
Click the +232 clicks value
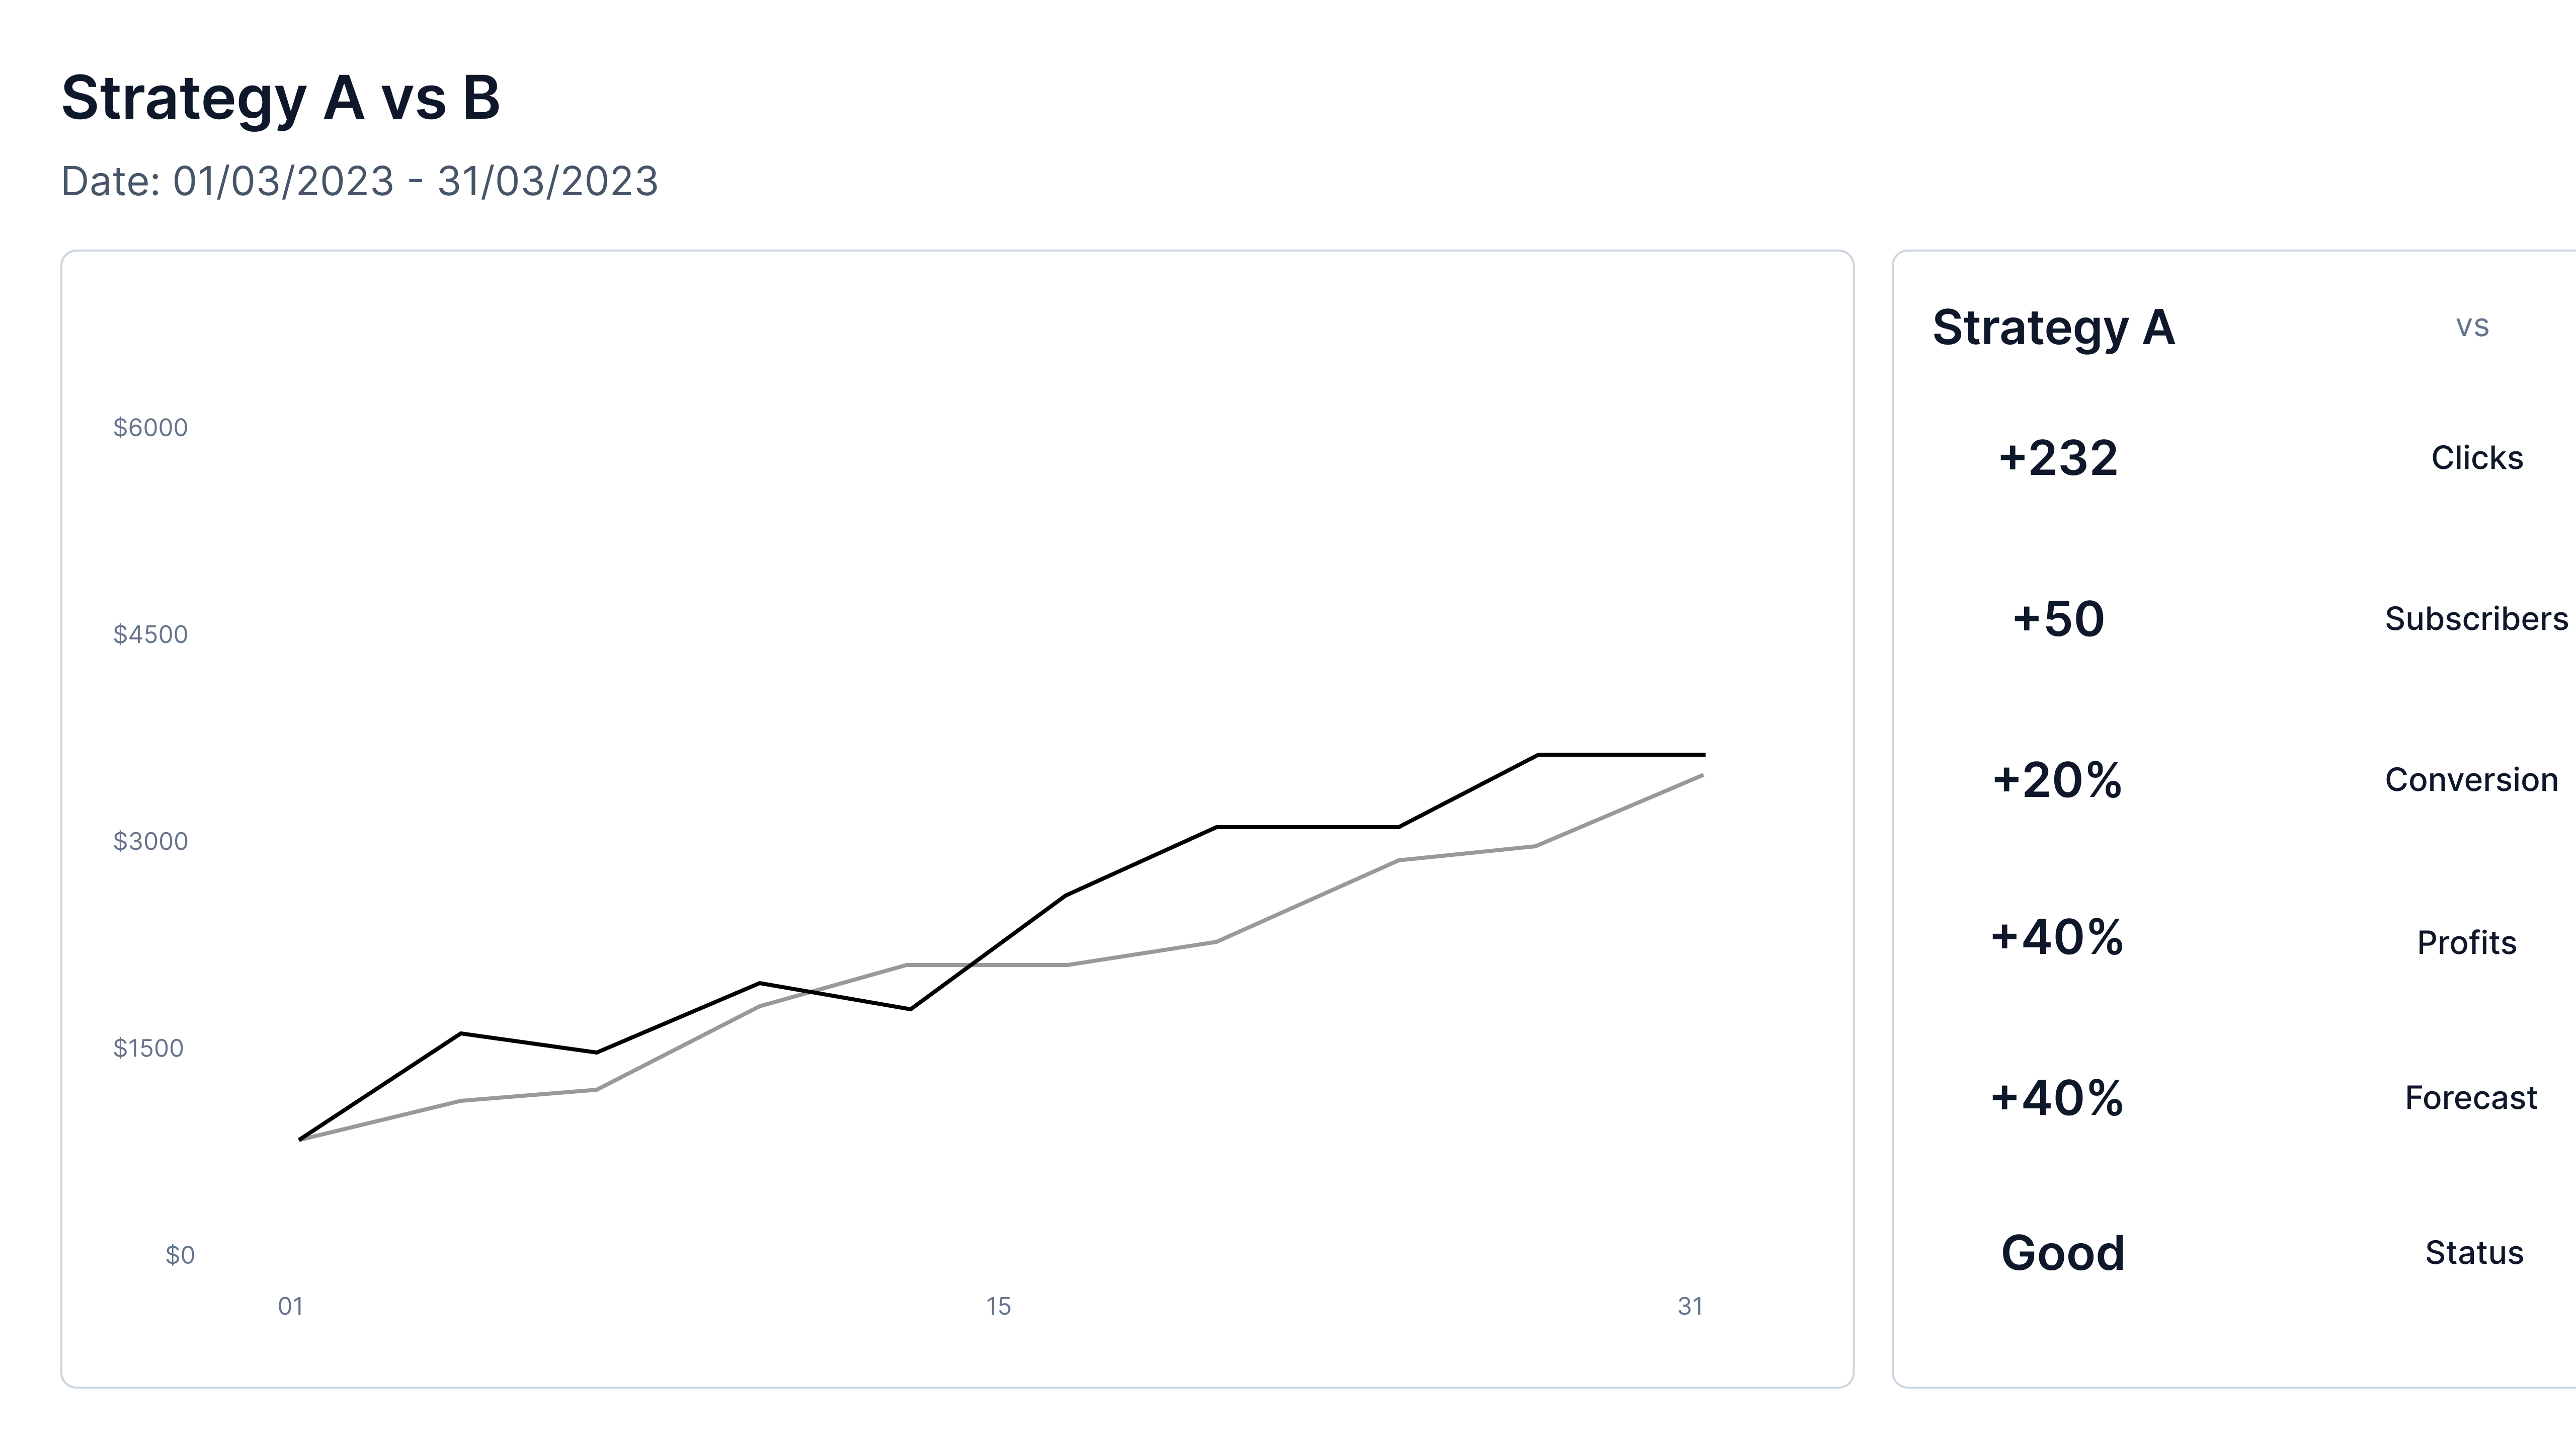(2058, 458)
